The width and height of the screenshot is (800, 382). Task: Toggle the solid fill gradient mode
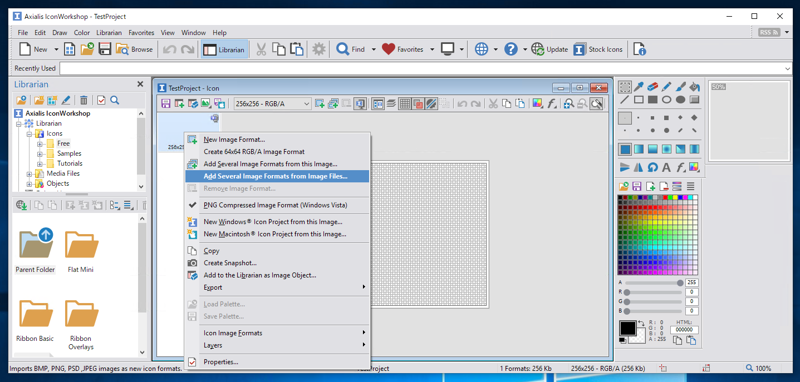click(x=625, y=149)
